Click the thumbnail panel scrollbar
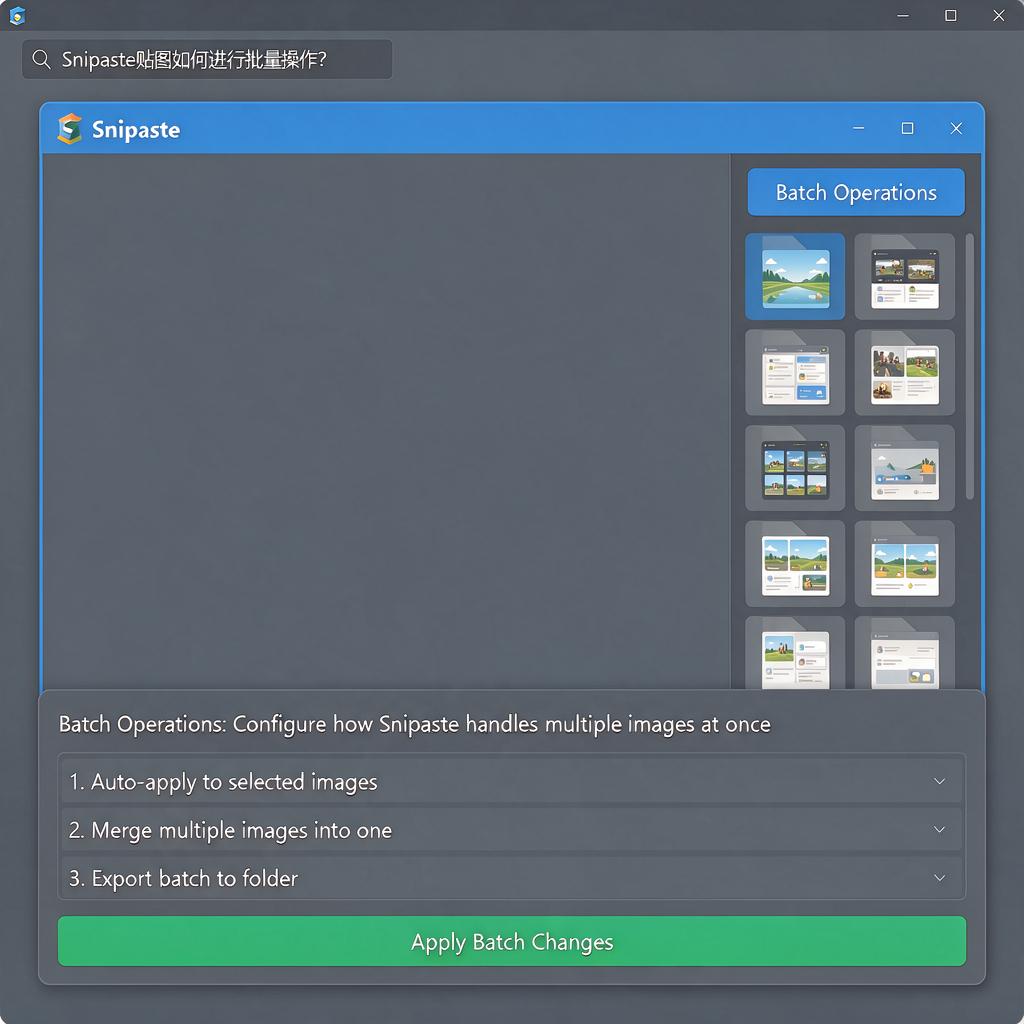This screenshot has height=1024, width=1024. pyautogui.click(x=969, y=366)
